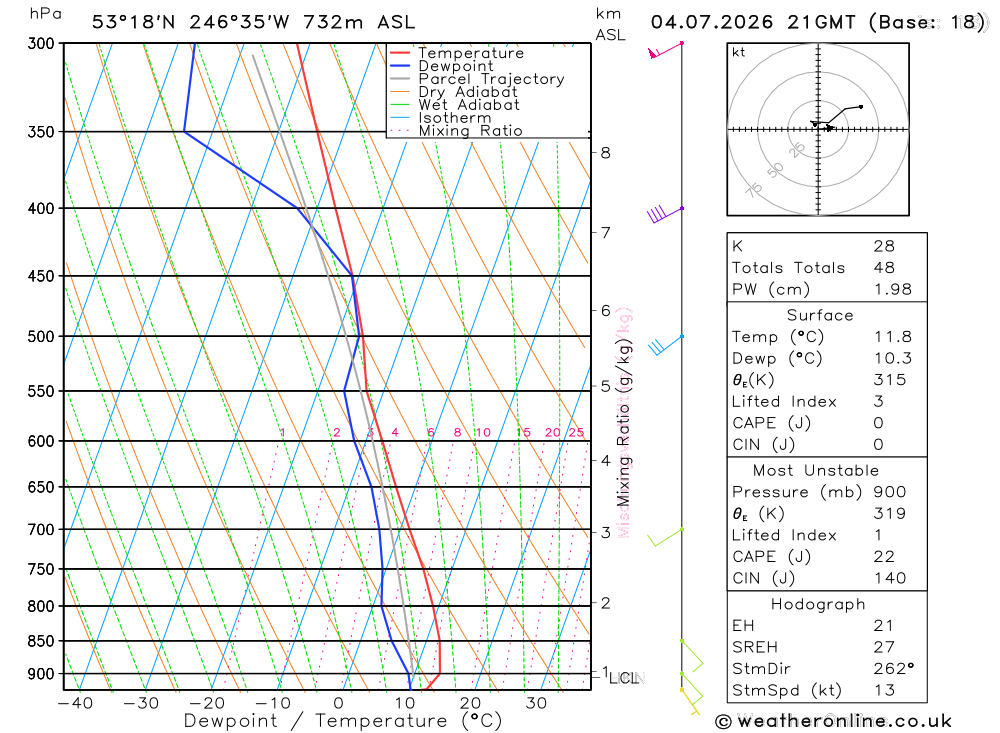Click the 850 hPa pressure label
This screenshot has width=1000, height=733.
(x=41, y=641)
